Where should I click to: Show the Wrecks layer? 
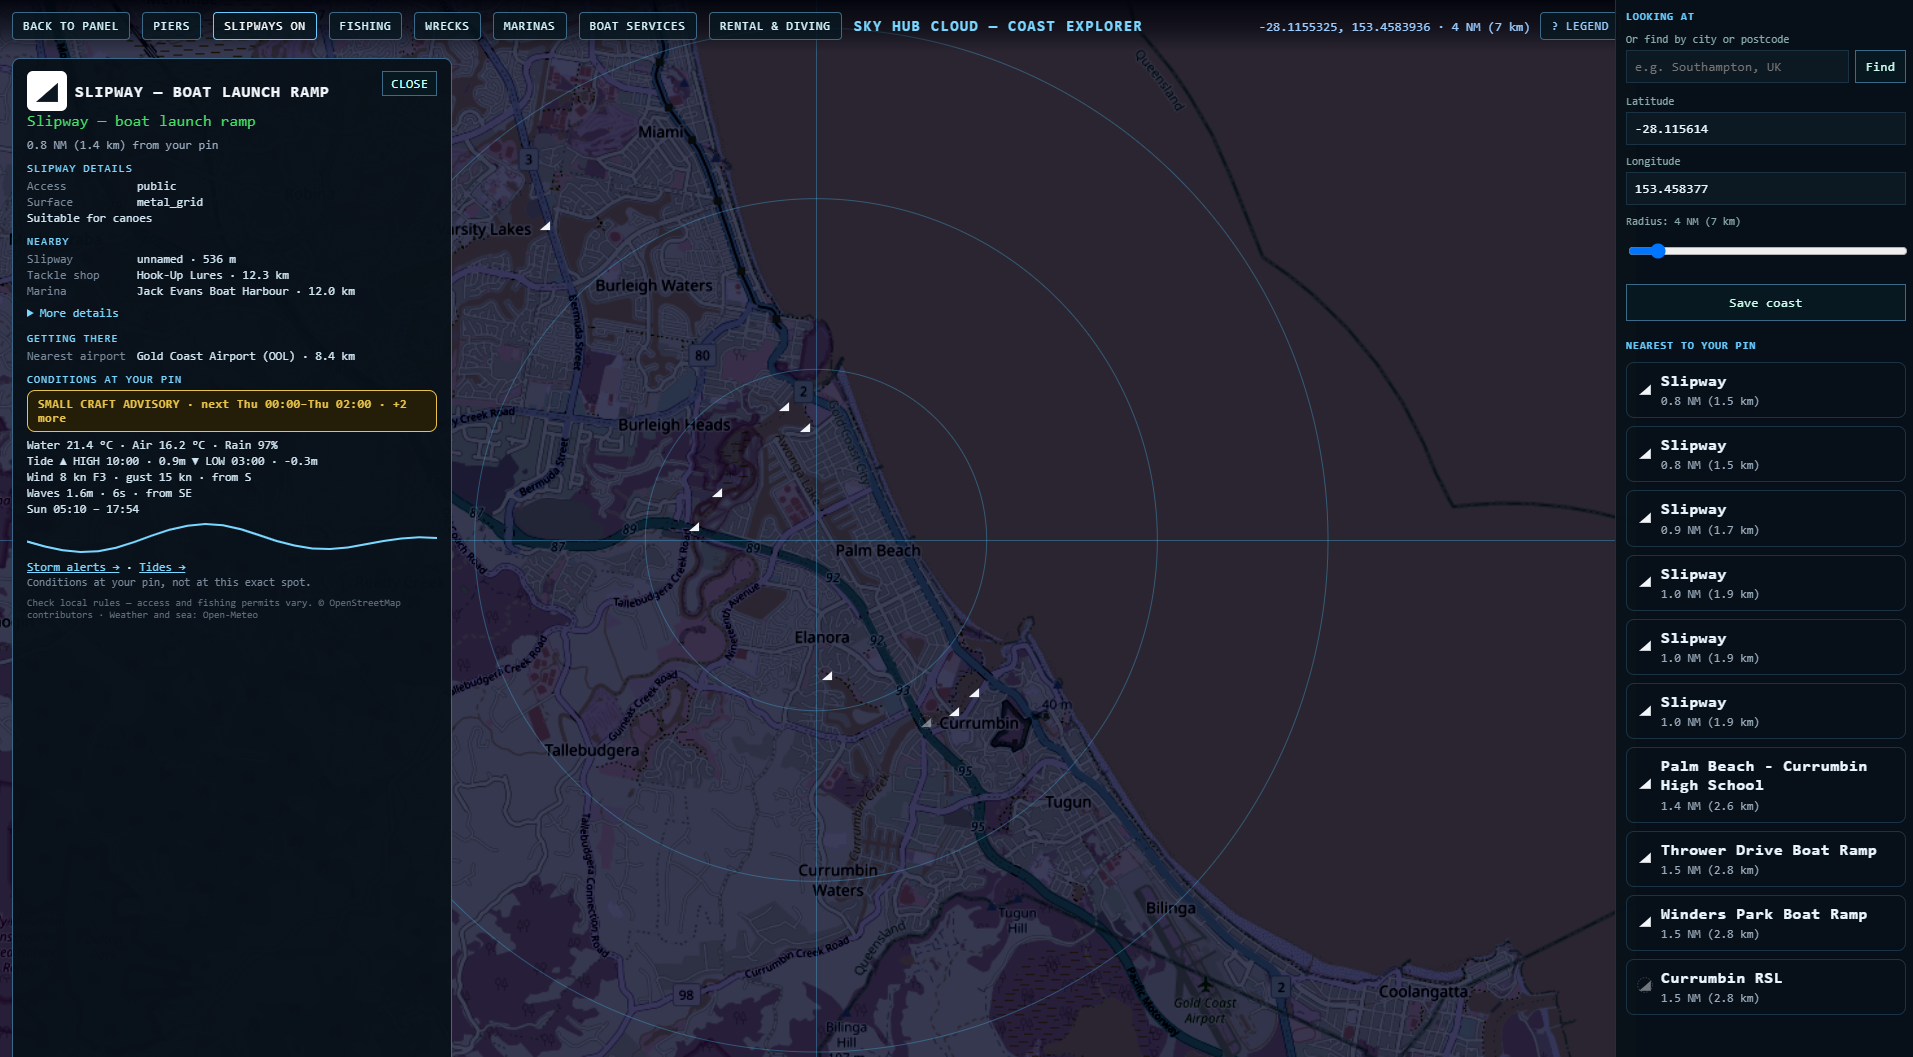[447, 26]
